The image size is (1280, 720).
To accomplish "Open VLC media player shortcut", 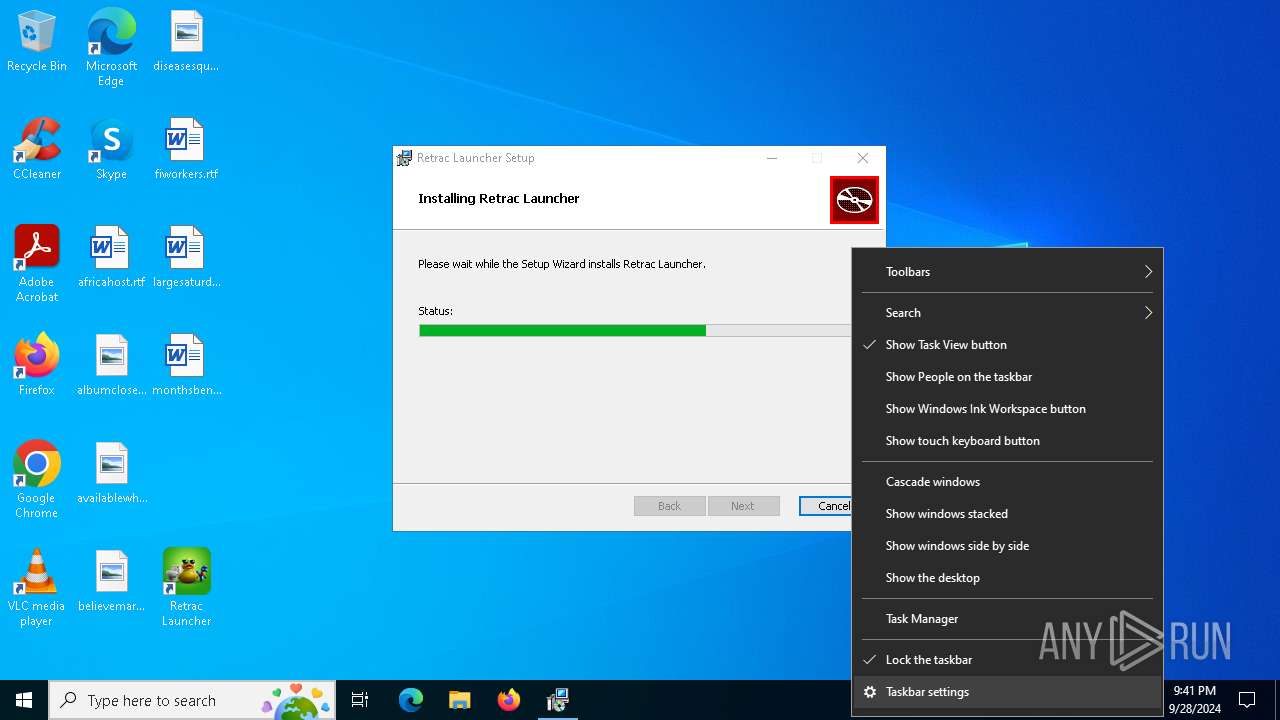I will tap(37, 588).
